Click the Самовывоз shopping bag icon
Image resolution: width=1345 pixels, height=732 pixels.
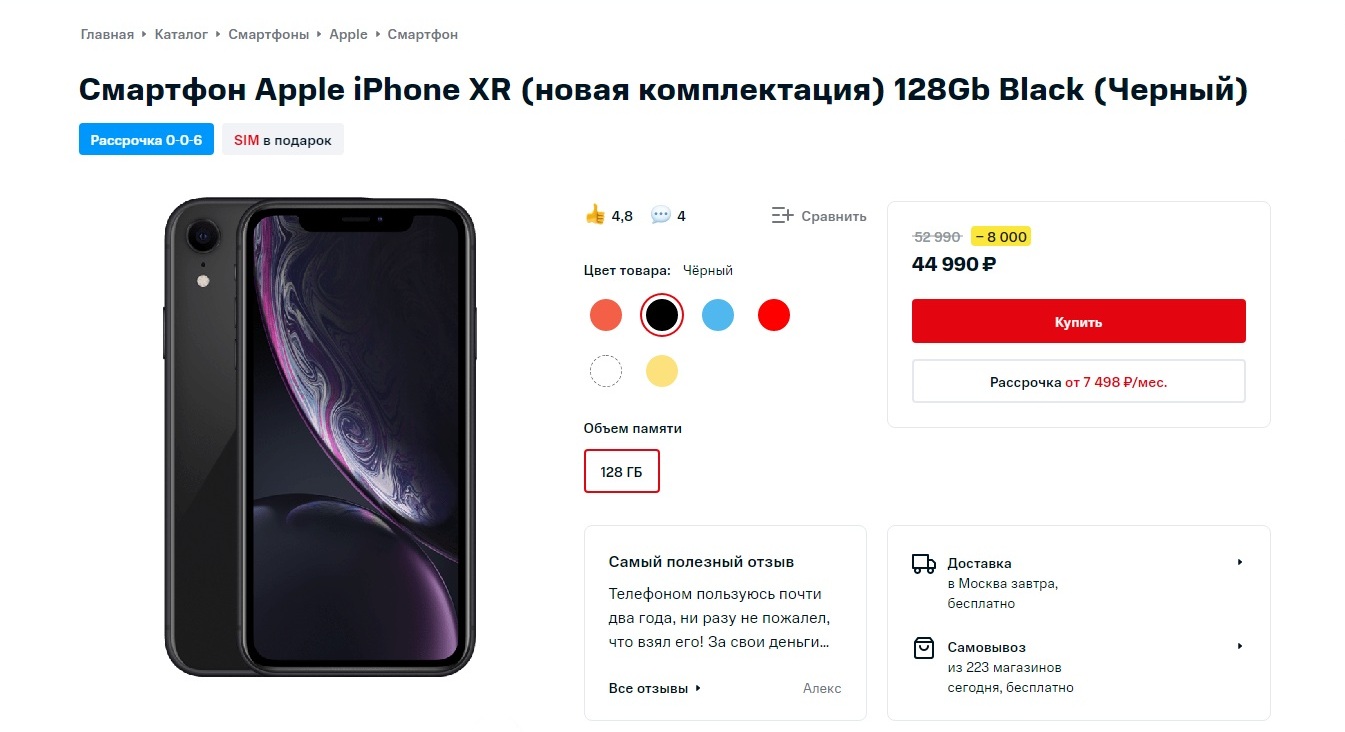point(924,648)
